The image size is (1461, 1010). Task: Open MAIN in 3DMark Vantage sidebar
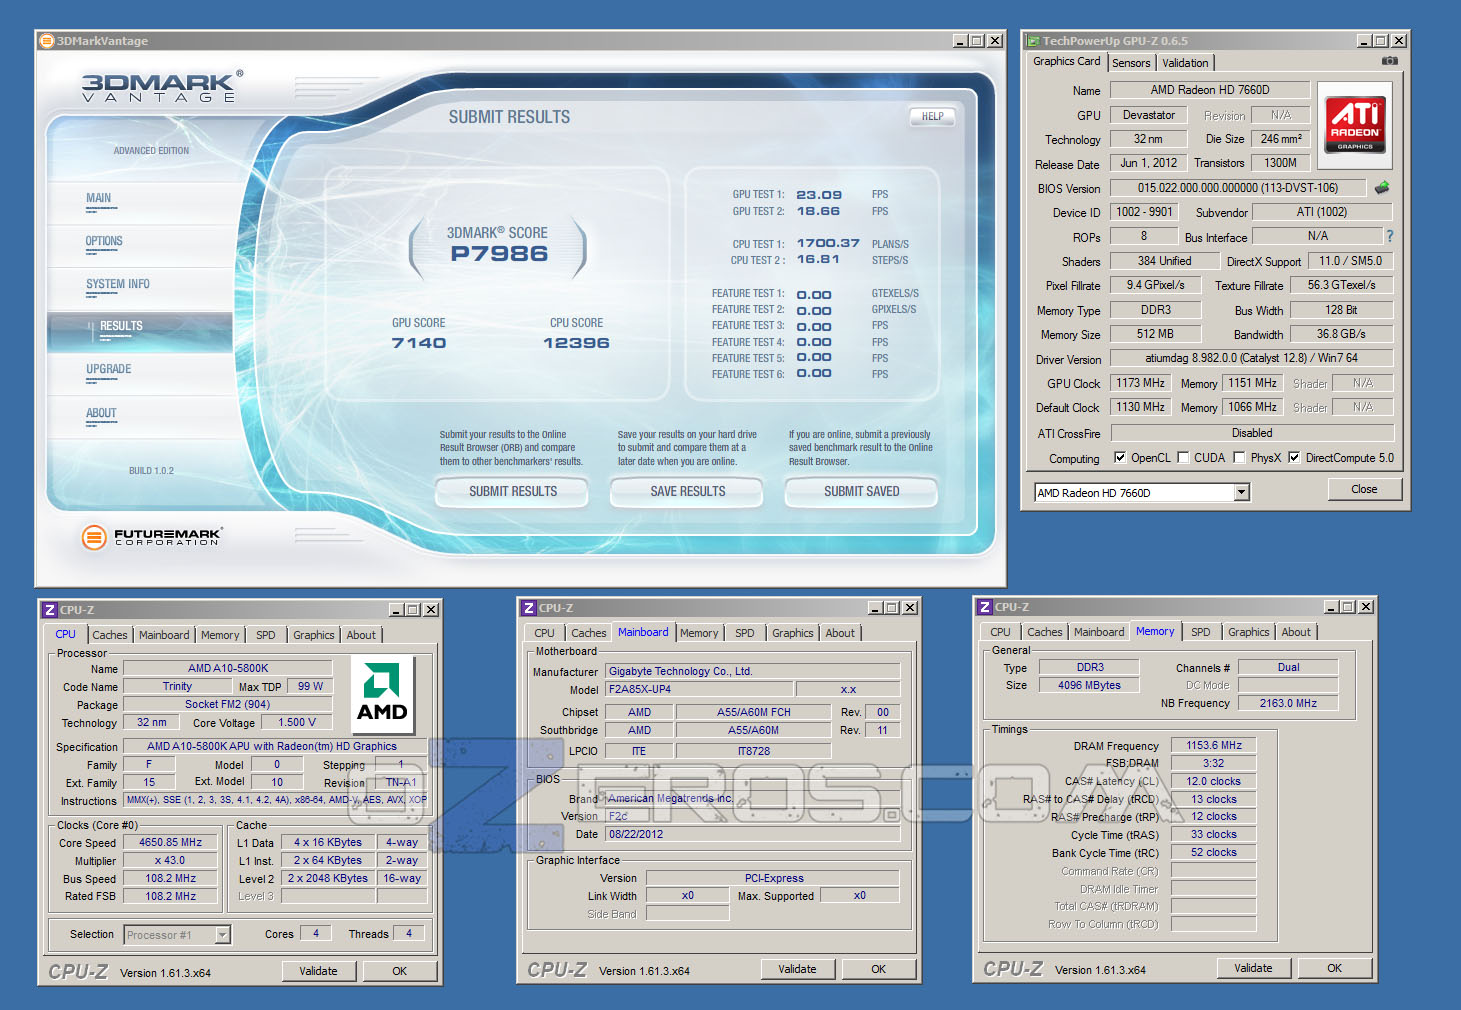pyautogui.click(x=99, y=198)
